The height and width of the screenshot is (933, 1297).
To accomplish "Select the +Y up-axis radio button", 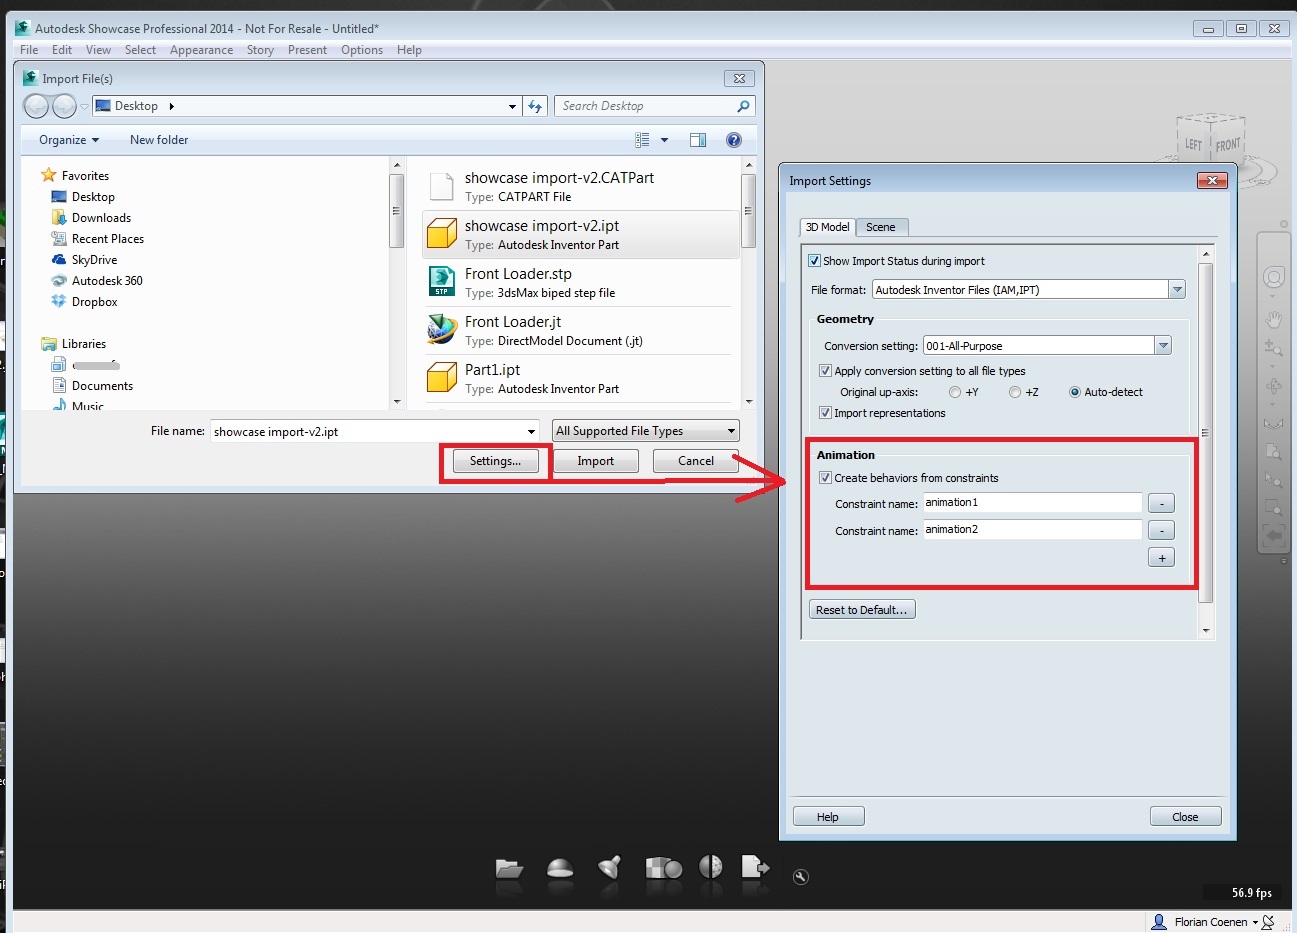I will tap(955, 392).
